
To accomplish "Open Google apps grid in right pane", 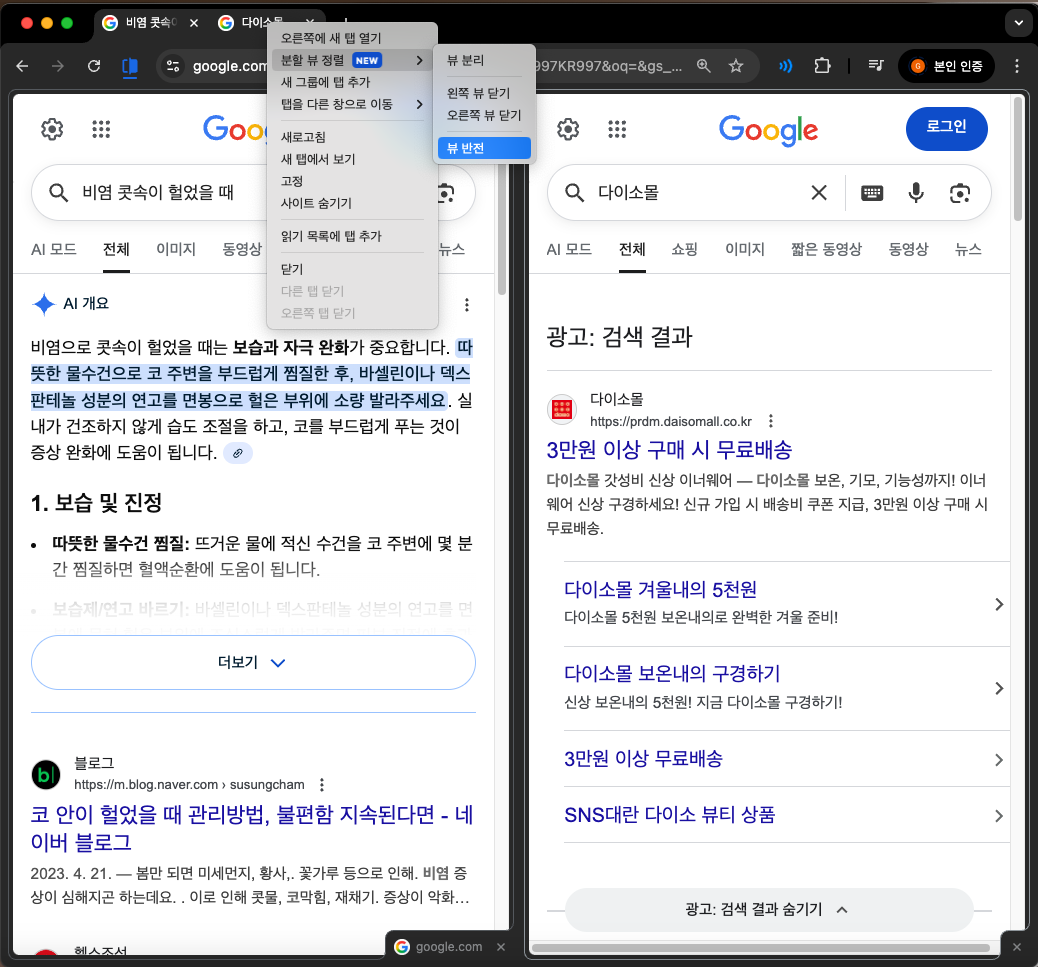I will [x=617, y=129].
